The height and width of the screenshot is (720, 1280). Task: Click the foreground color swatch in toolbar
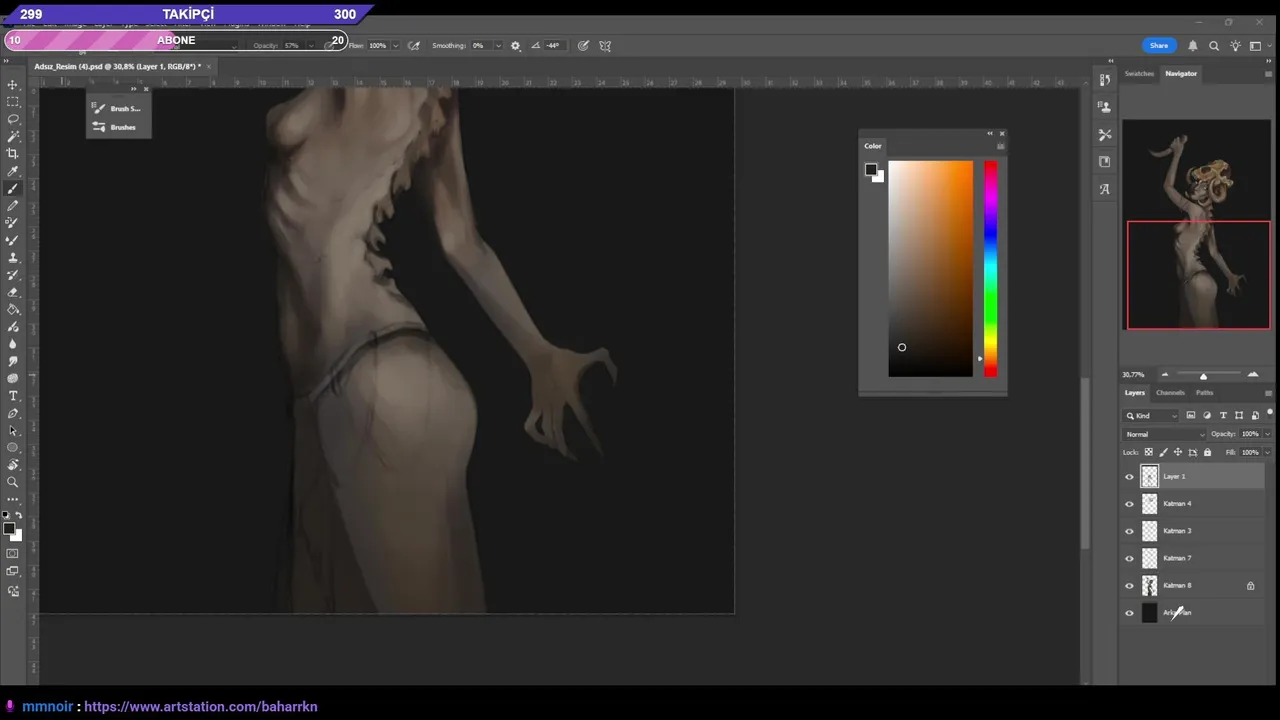9,529
